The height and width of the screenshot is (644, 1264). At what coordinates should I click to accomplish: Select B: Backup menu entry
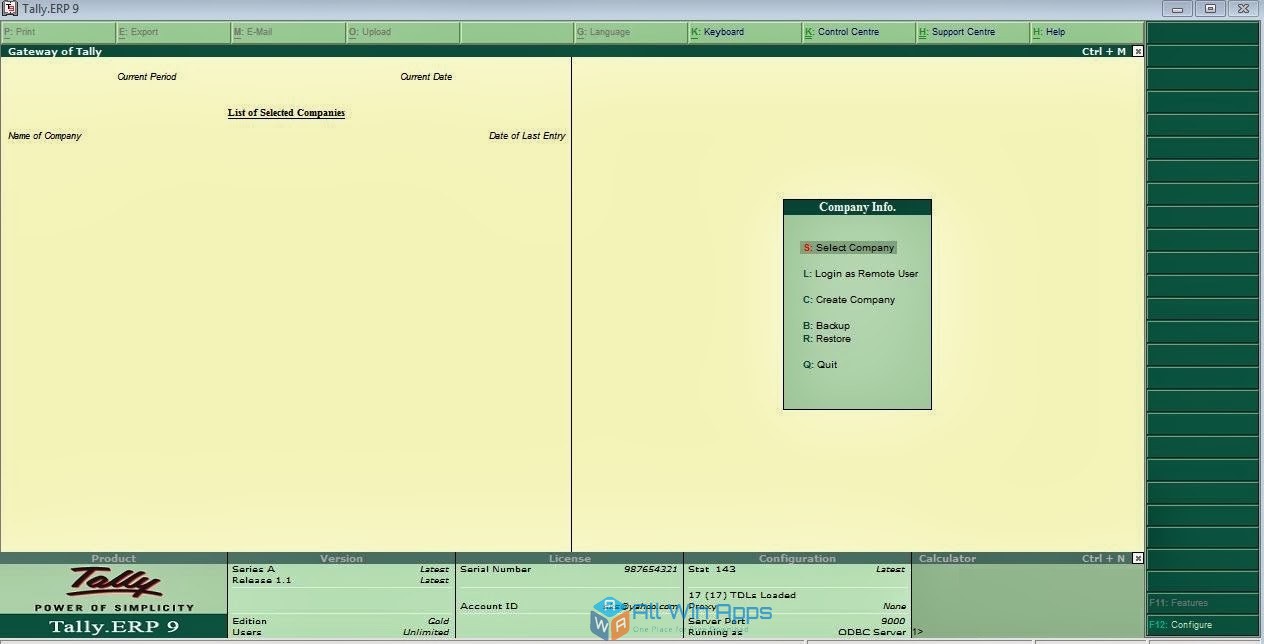[x=826, y=326]
